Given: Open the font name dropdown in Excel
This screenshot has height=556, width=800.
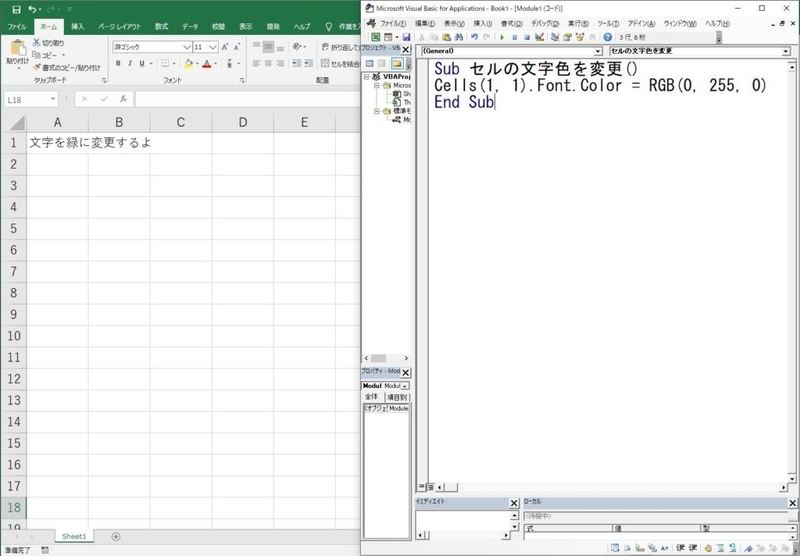Looking at the screenshot, I should coord(187,47).
